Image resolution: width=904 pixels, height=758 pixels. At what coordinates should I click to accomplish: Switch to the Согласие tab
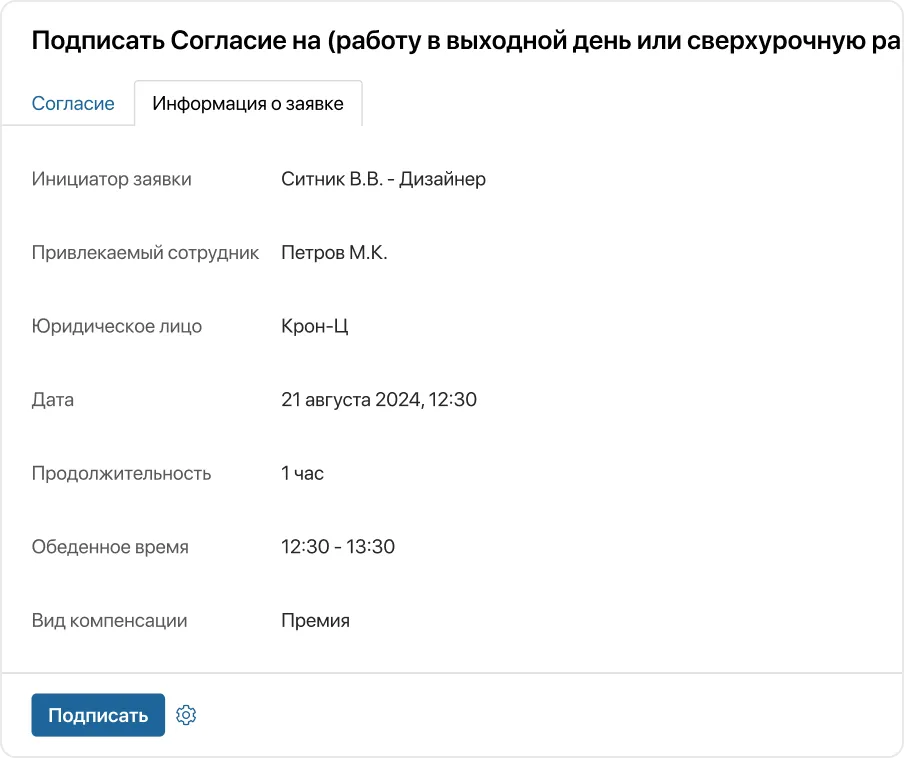[x=73, y=103]
